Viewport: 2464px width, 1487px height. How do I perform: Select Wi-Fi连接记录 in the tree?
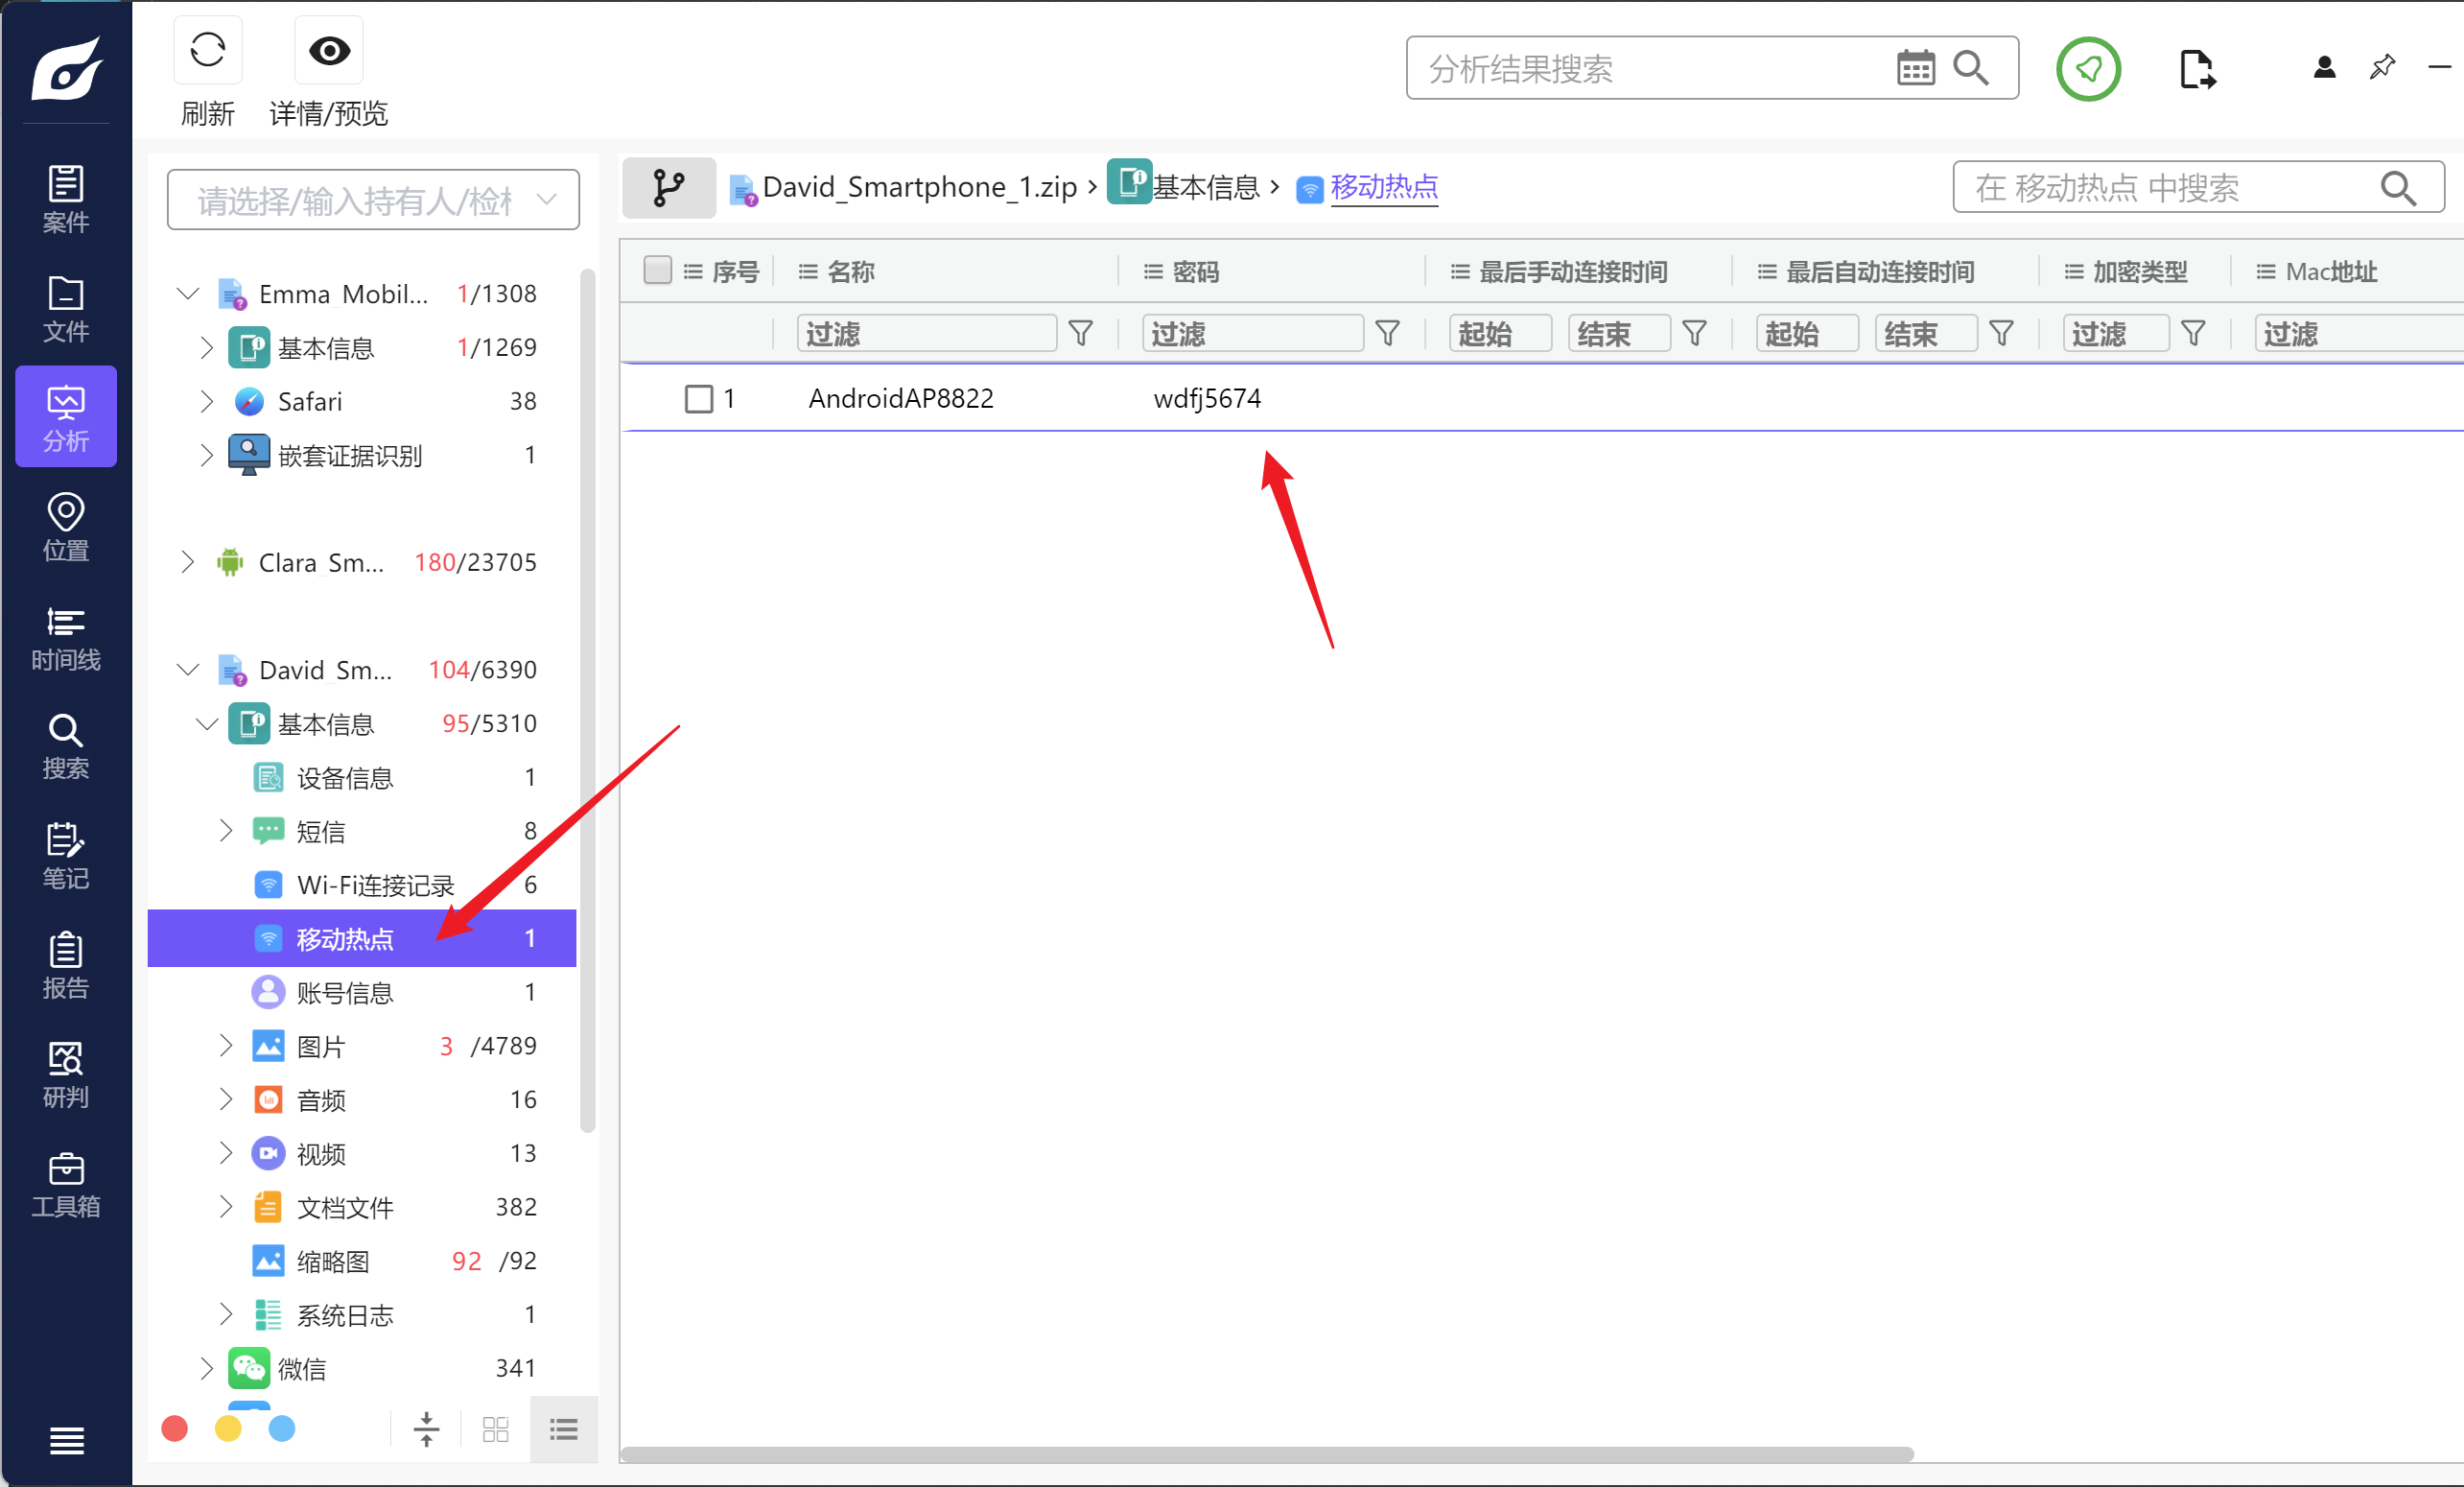[x=375, y=885]
